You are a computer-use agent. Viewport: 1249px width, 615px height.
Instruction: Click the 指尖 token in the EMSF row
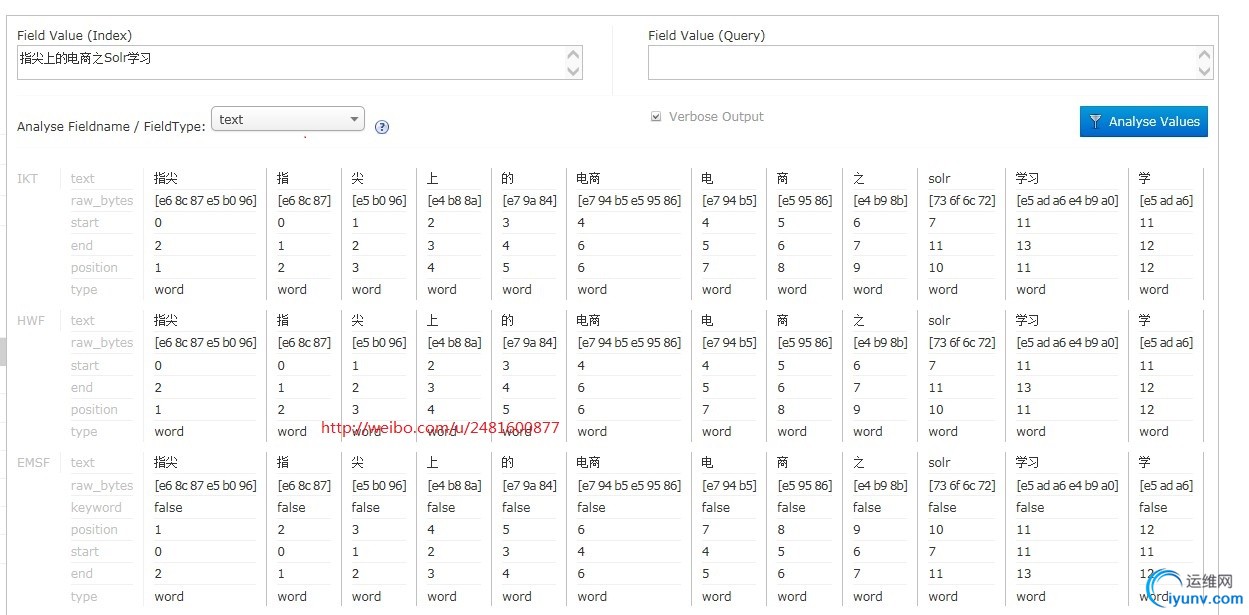(166, 463)
